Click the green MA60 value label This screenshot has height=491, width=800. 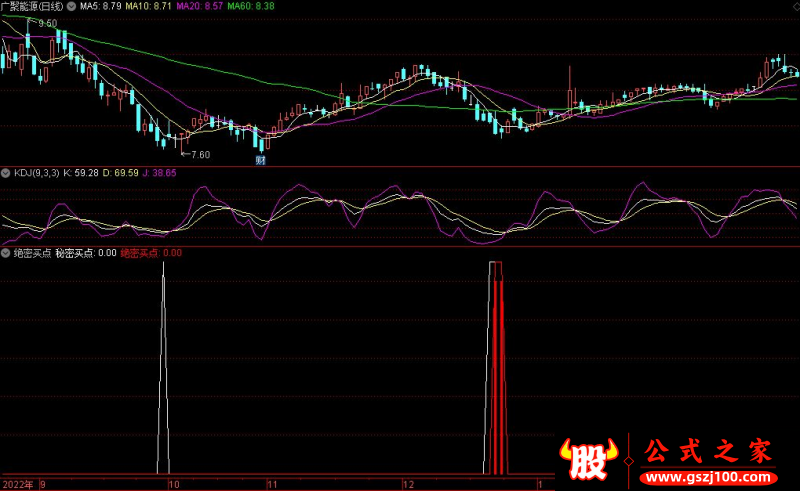tap(251, 6)
